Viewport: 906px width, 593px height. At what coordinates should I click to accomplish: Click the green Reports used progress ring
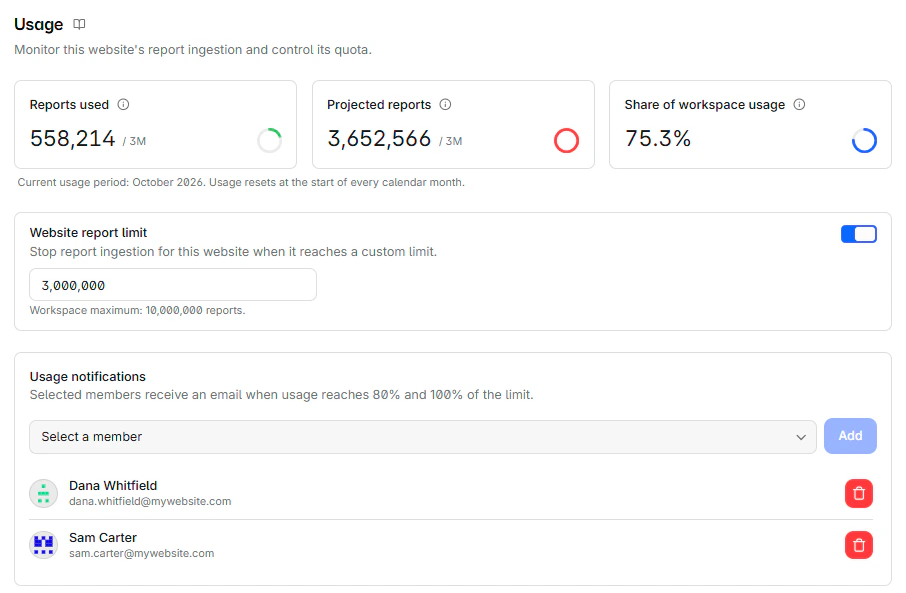(x=269, y=140)
